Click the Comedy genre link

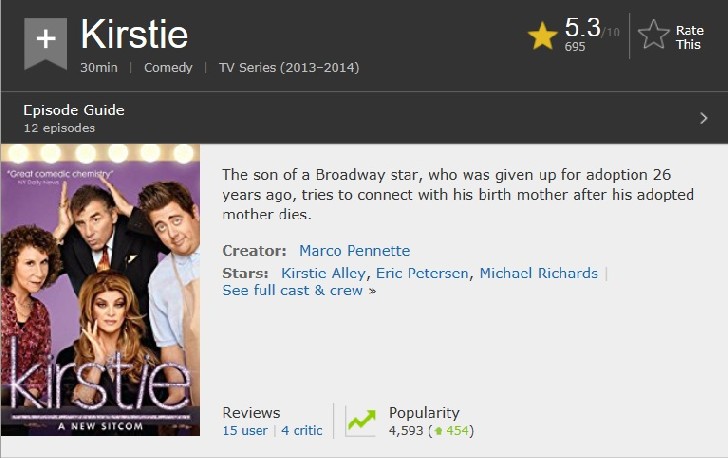point(168,68)
